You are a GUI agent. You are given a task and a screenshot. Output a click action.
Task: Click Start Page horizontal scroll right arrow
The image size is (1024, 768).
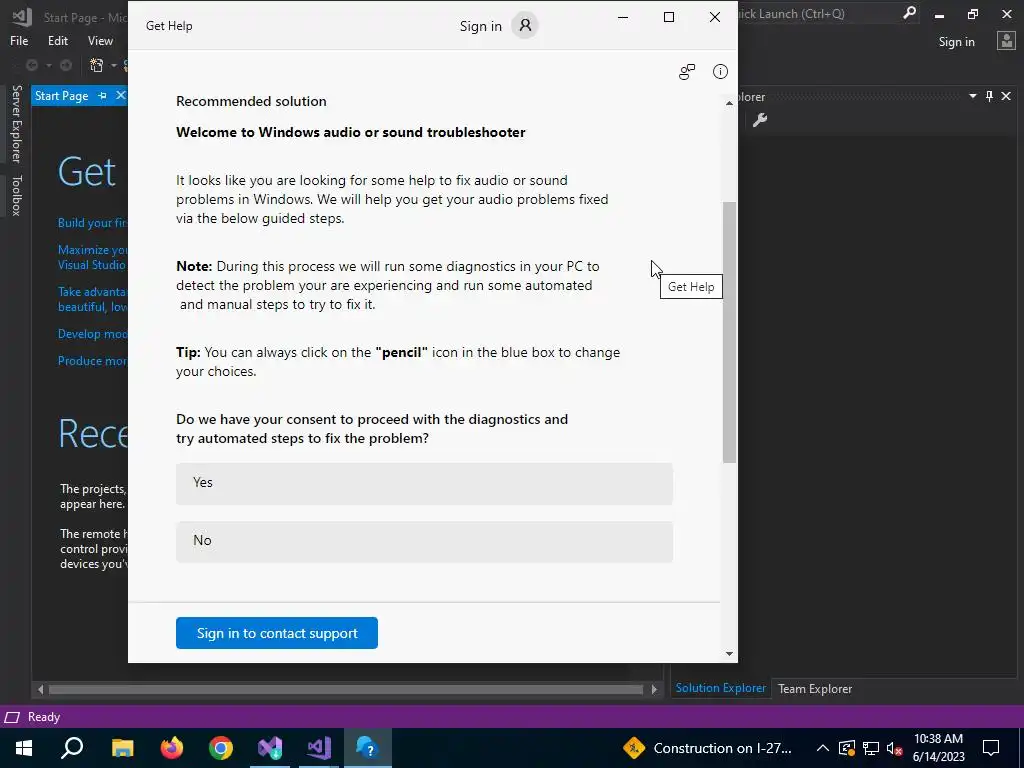point(654,689)
